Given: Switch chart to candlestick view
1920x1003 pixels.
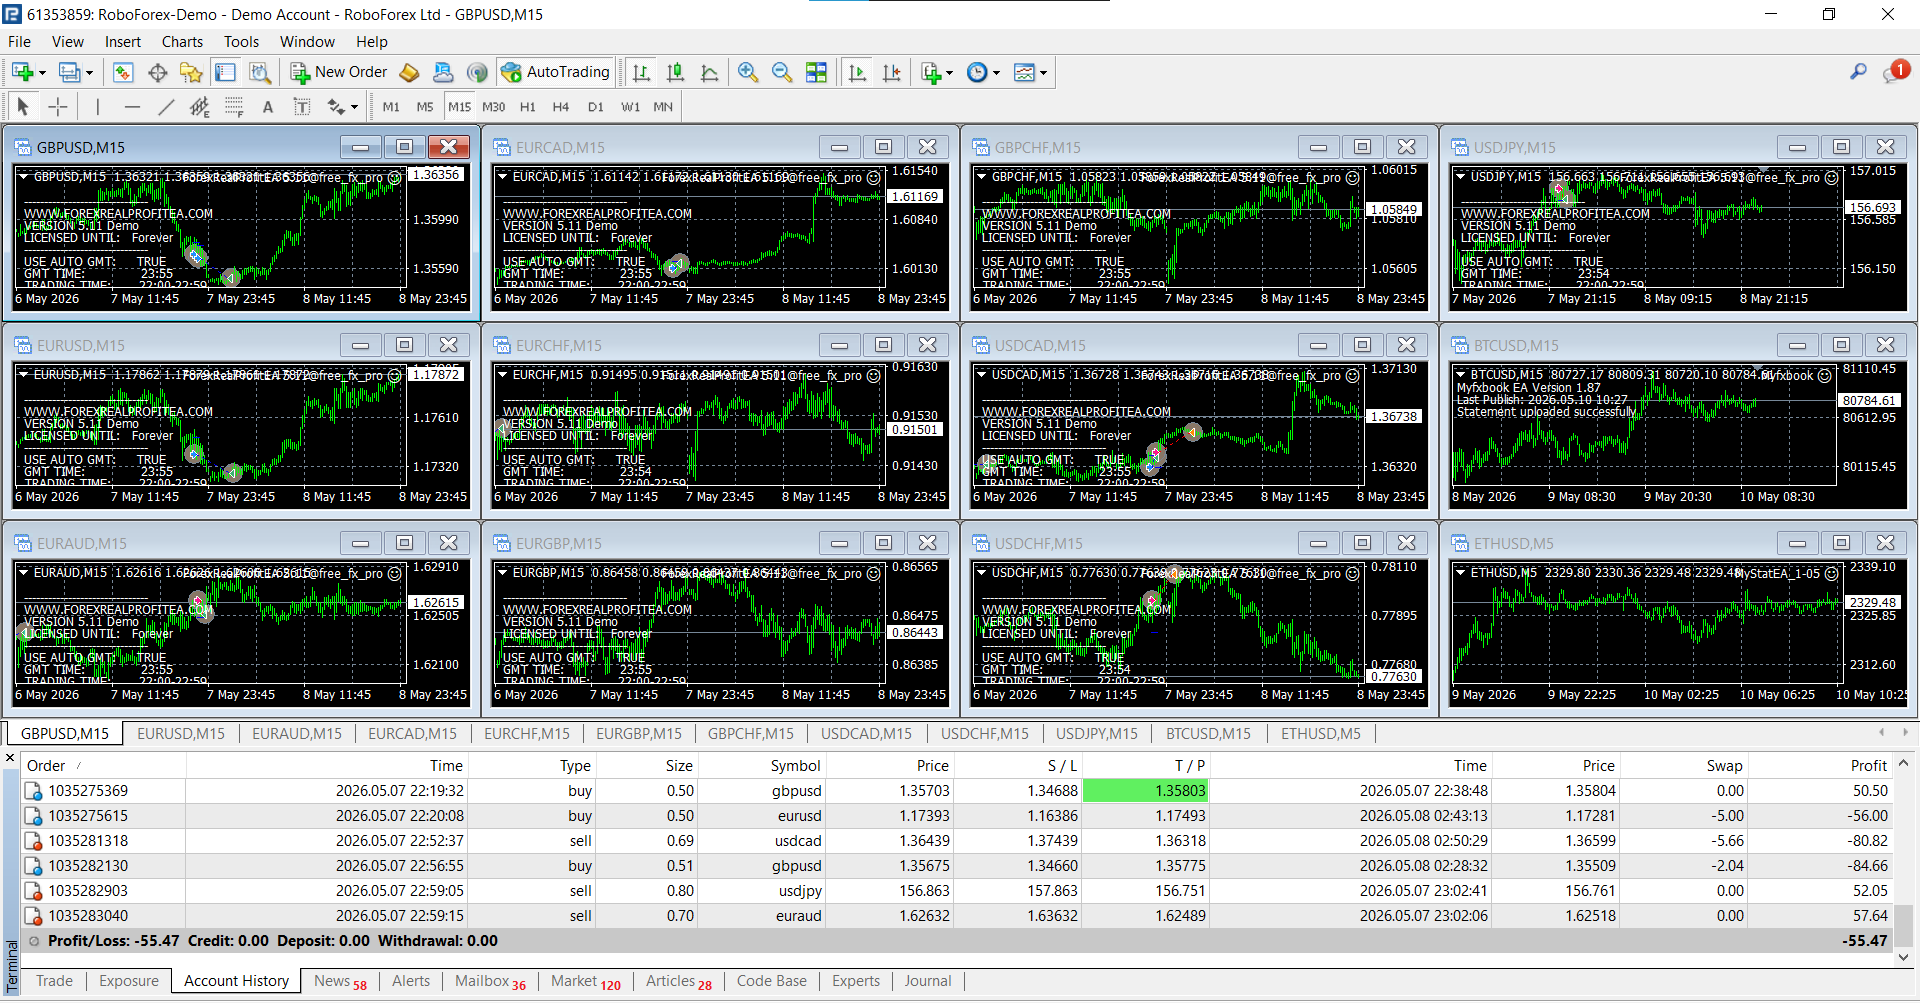Looking at the screenshot, I should click(x=676, y=72).
